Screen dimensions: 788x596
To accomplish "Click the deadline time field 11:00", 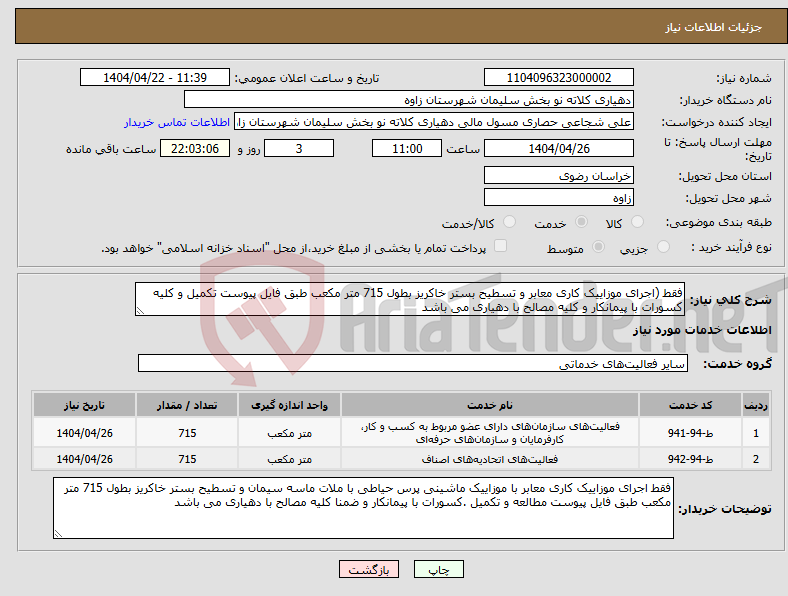I will pos(407,148).
